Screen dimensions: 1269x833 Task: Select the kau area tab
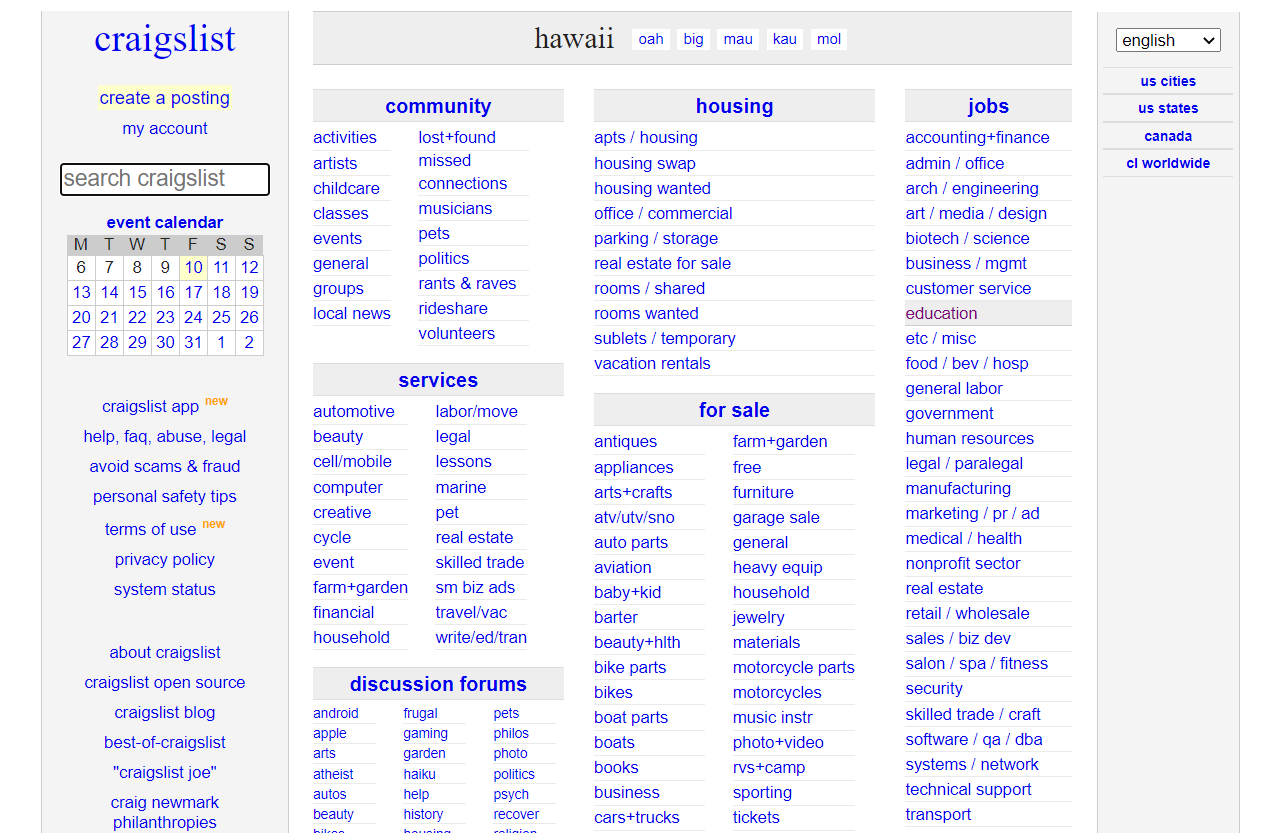(x=785, y=39)
